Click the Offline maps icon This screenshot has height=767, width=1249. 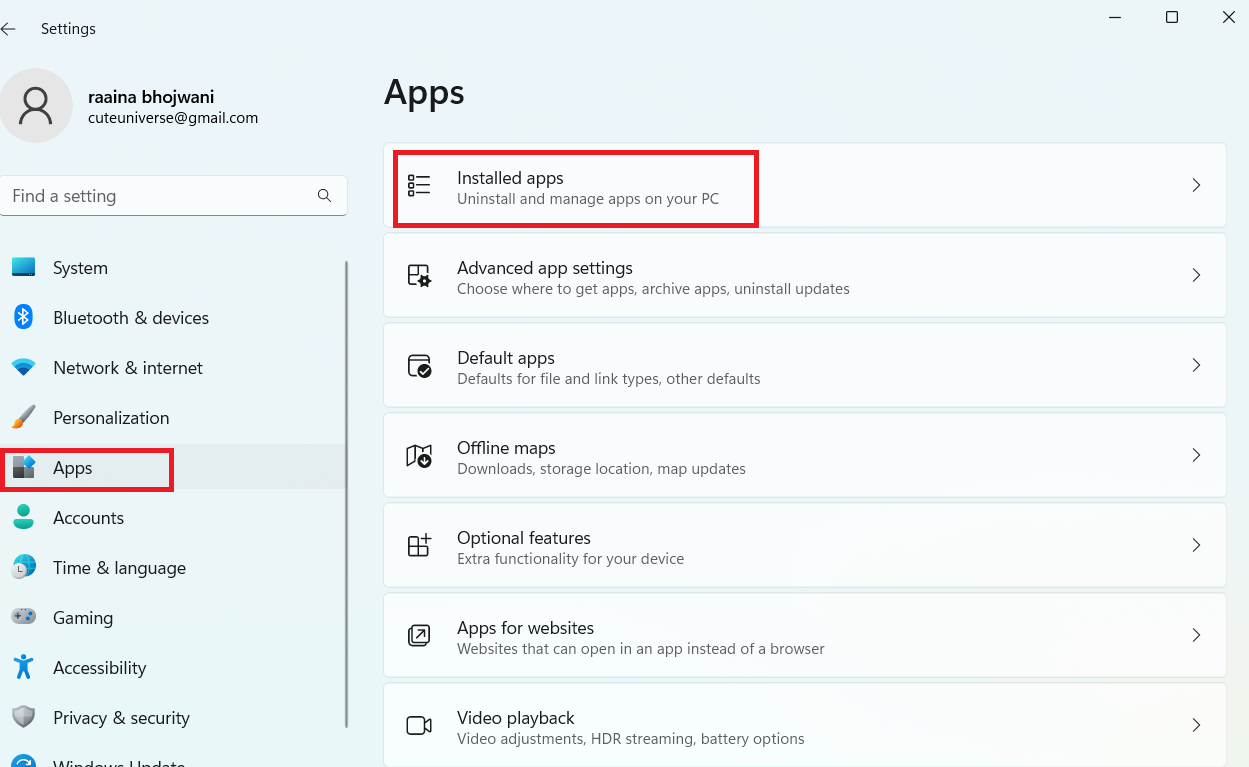click(419, 455)
